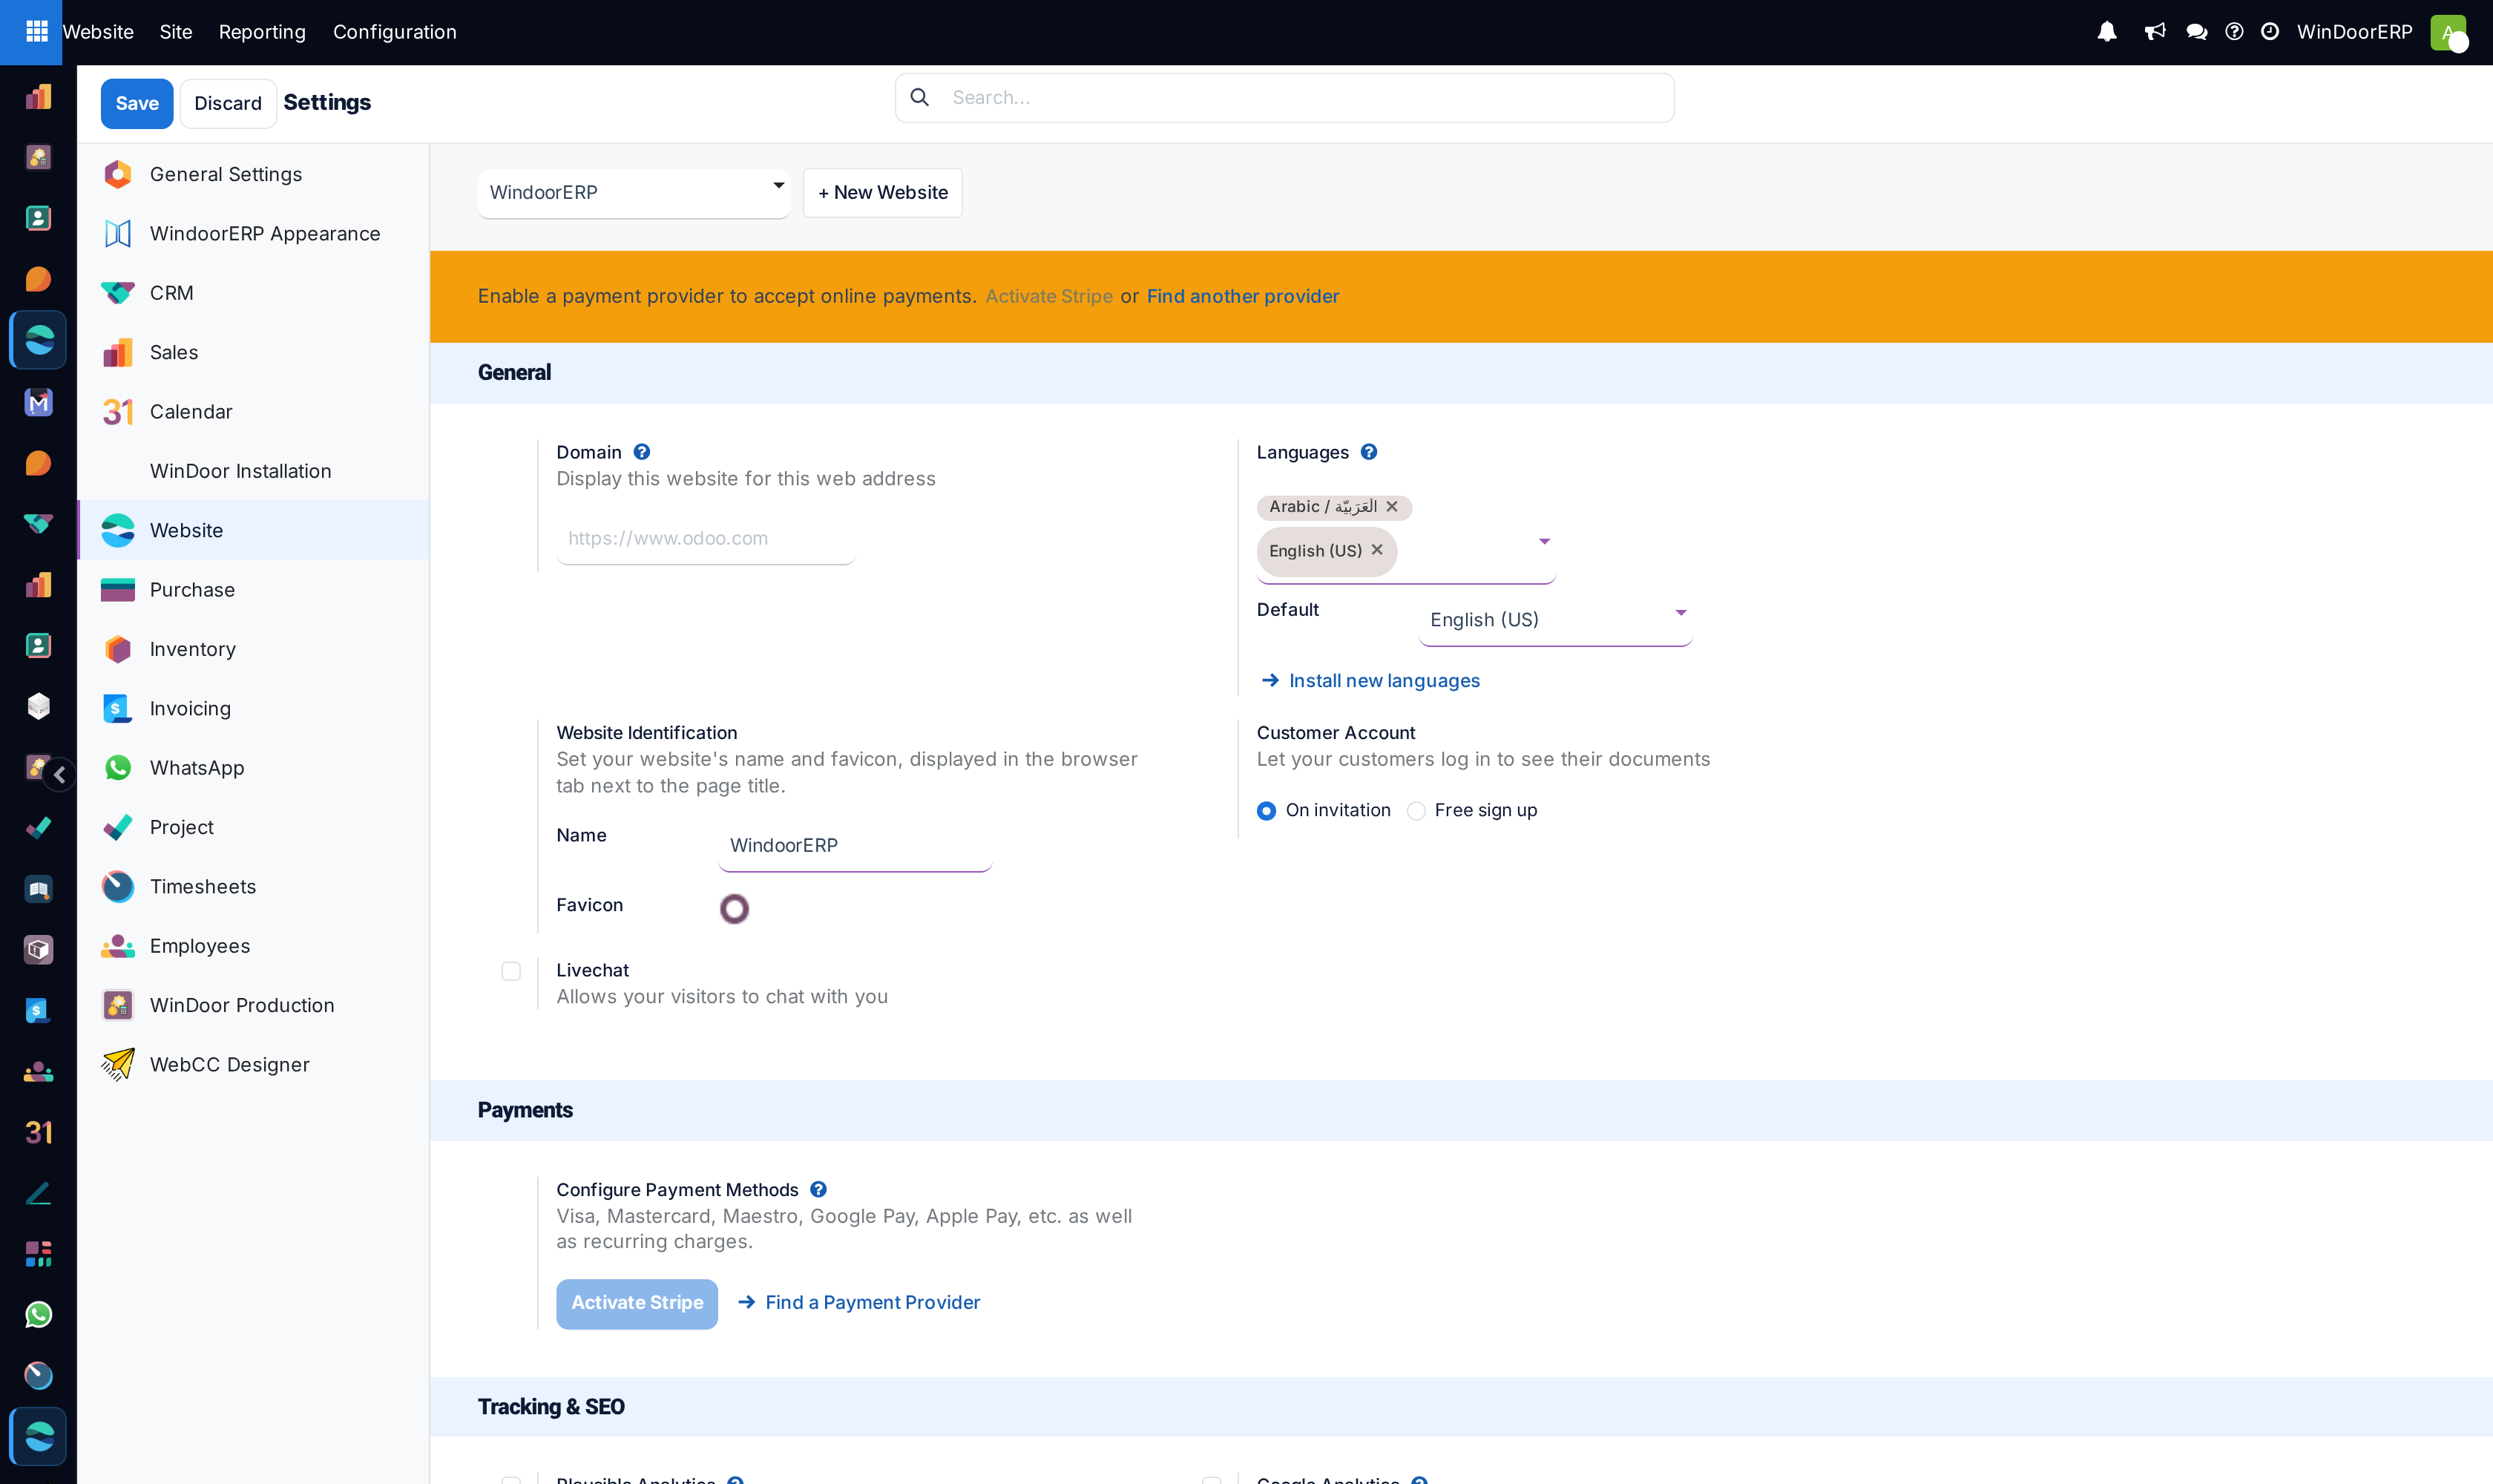Open the notifications bell
The width and height of the screenshot is (2493, 1484).
[x=2106, y=32]
